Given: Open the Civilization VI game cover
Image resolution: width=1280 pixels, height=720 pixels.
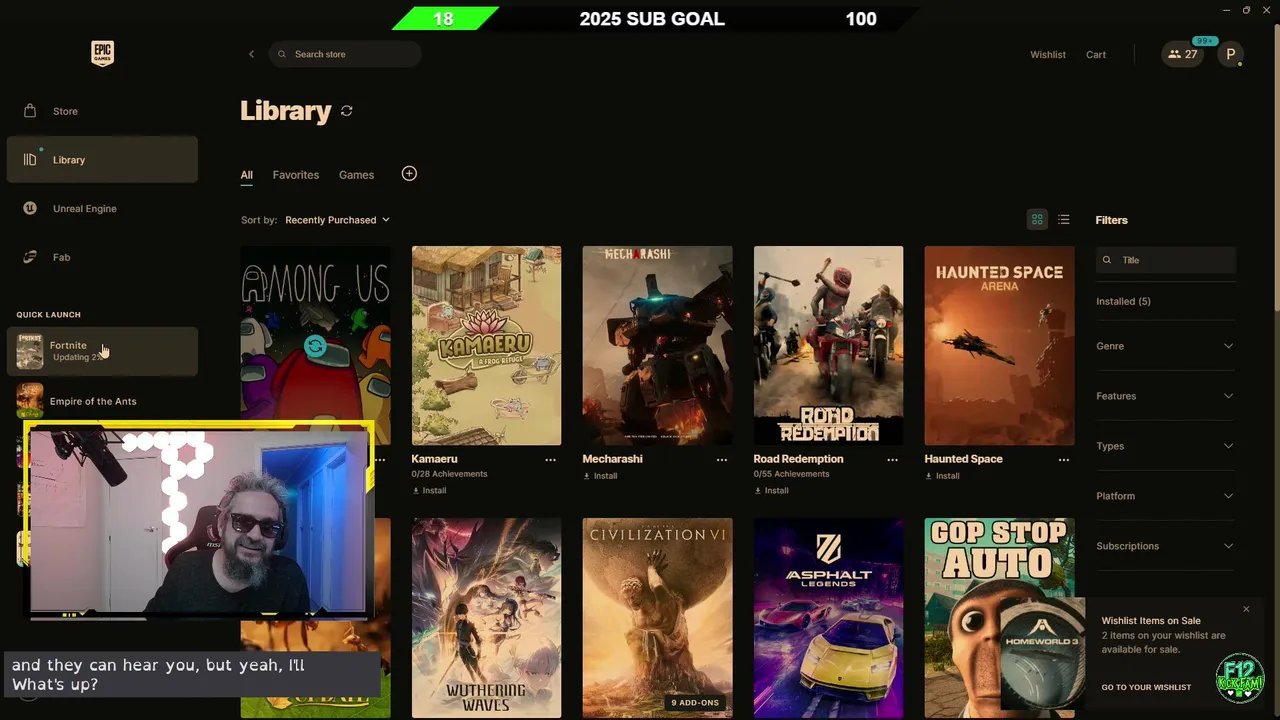Looking at the screenshot, I should [x=657, y=617].
